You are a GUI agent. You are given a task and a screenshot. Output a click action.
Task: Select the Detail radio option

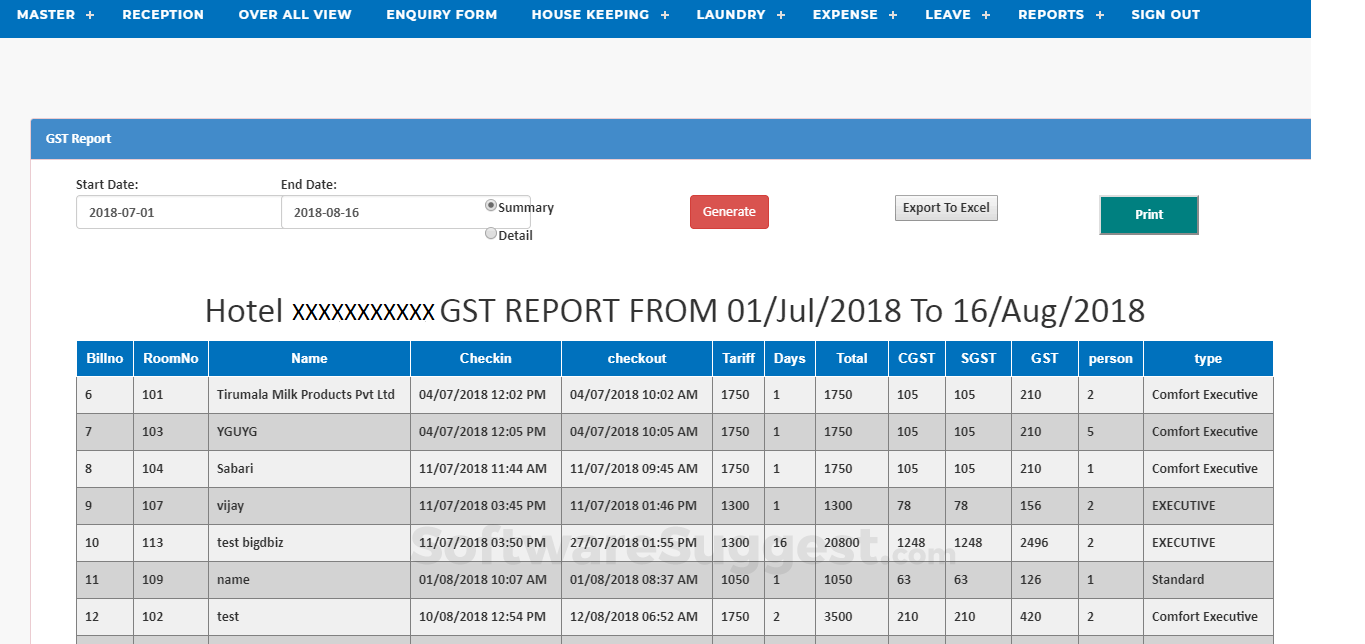click(491, 234)
